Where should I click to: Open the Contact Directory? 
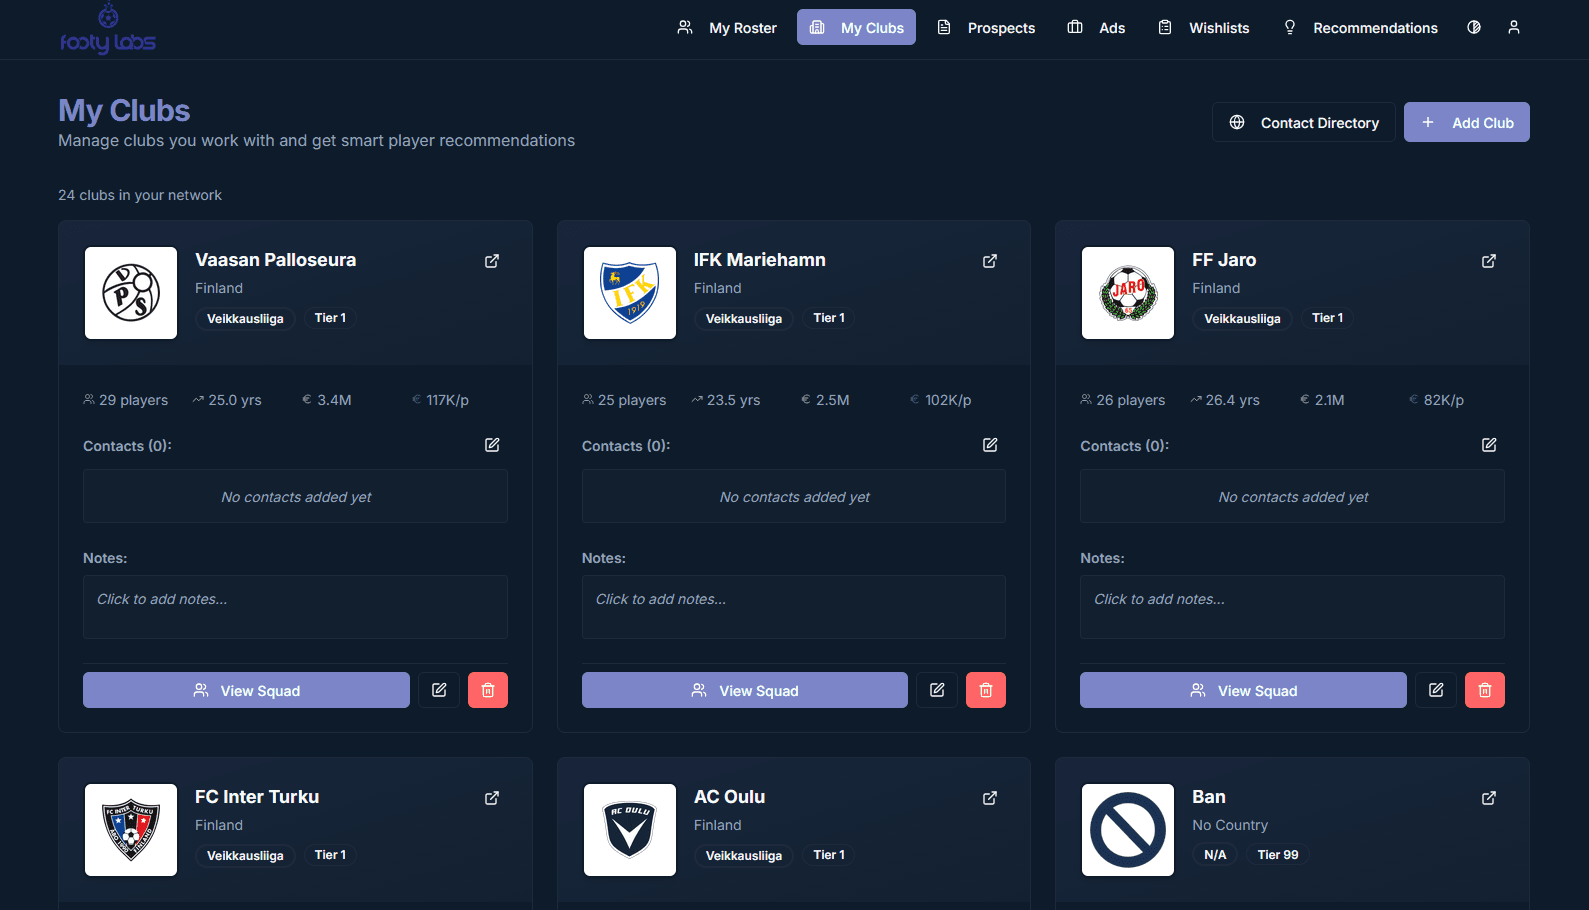pos(1303,122)
